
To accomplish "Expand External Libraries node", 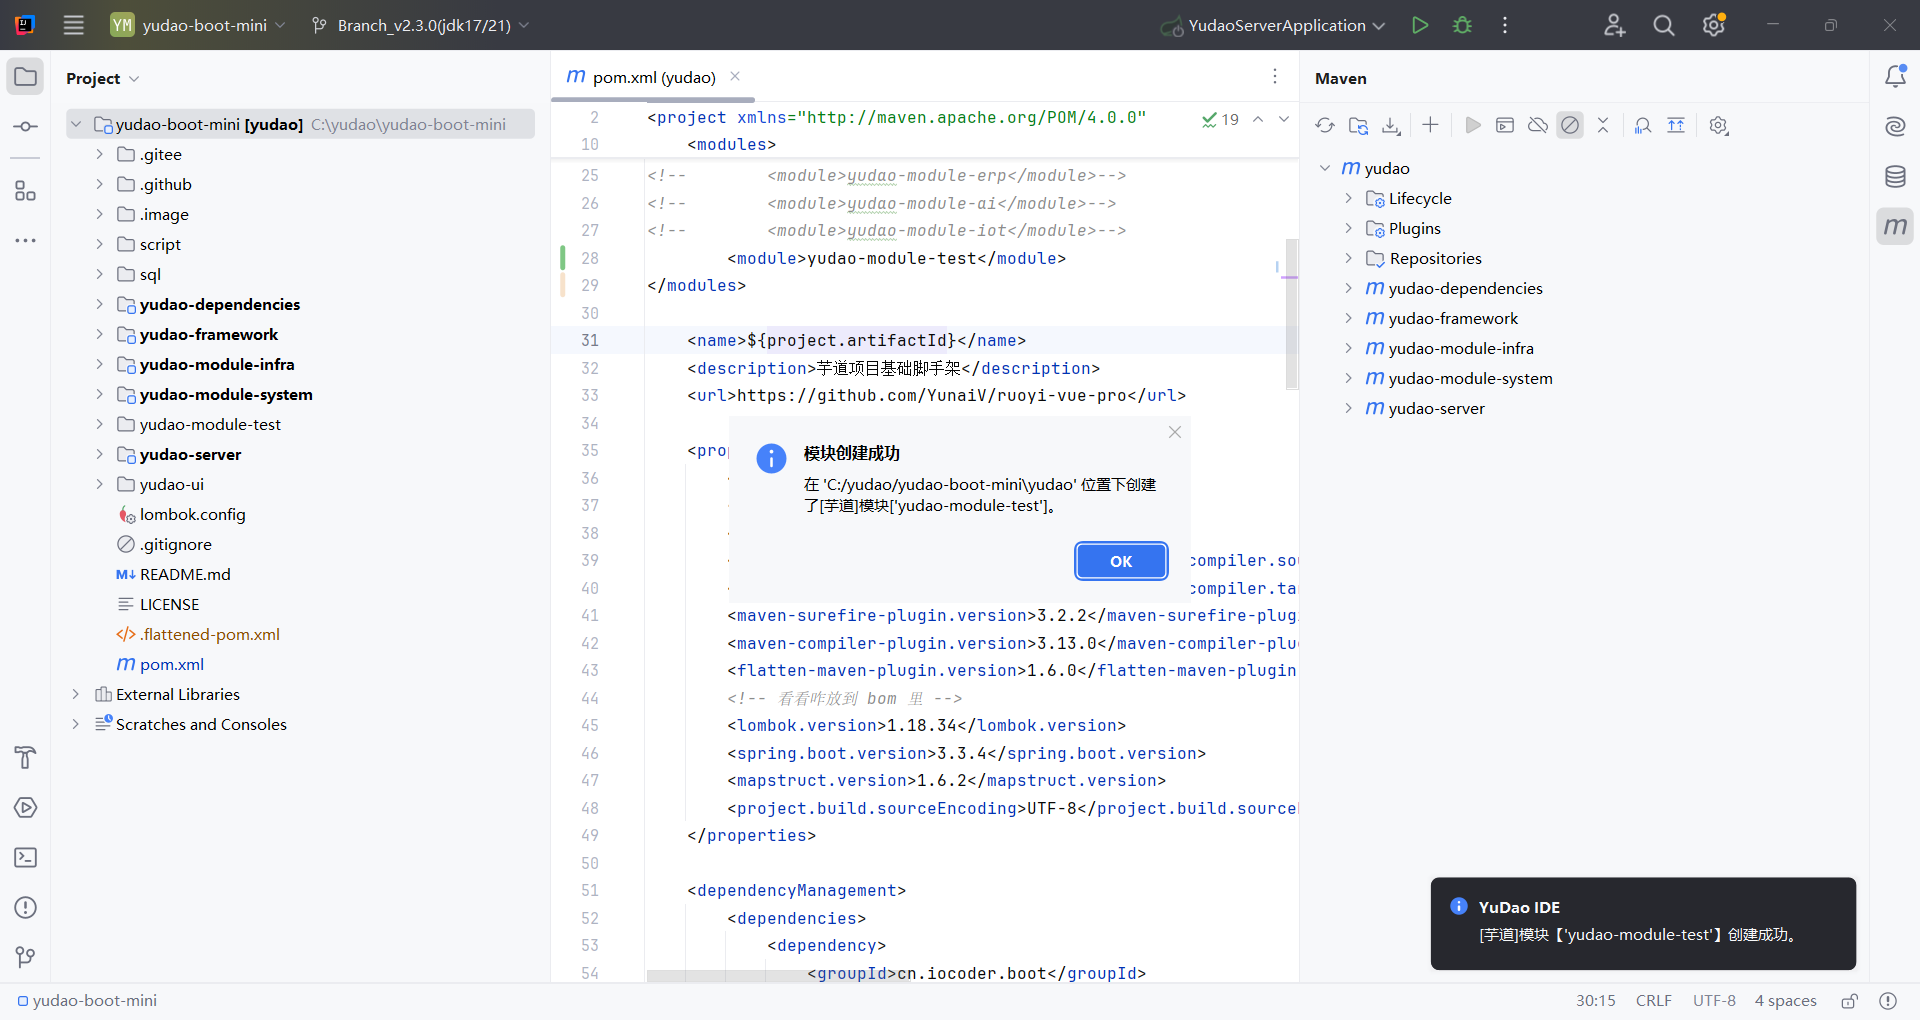I will coord(75,694).
